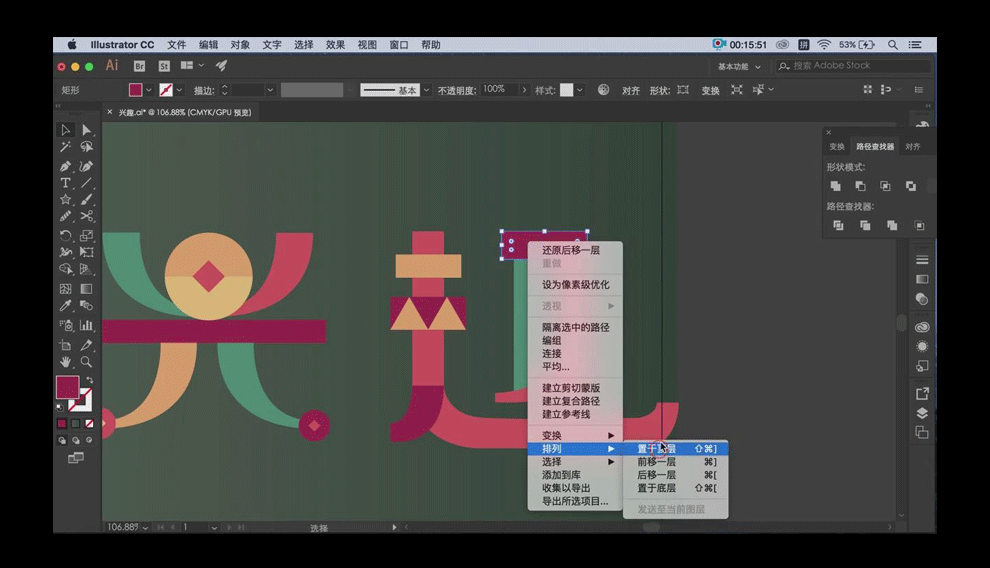Swap fill and stroke colors arrow
The image size is (990, 568).
pos(89,380)
